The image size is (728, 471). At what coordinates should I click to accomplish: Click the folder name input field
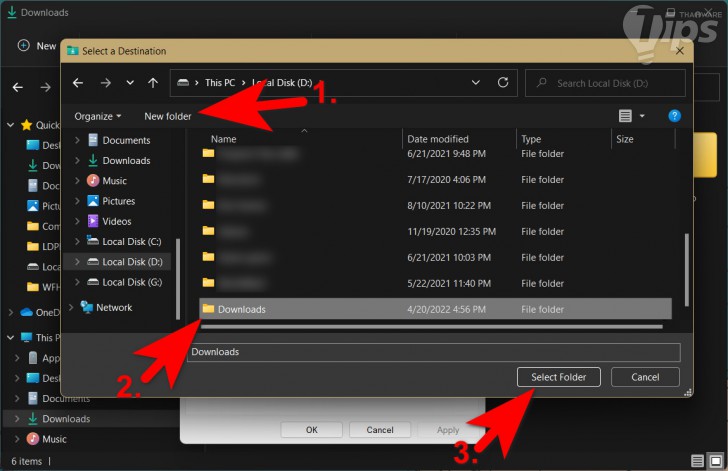[434, 352]
